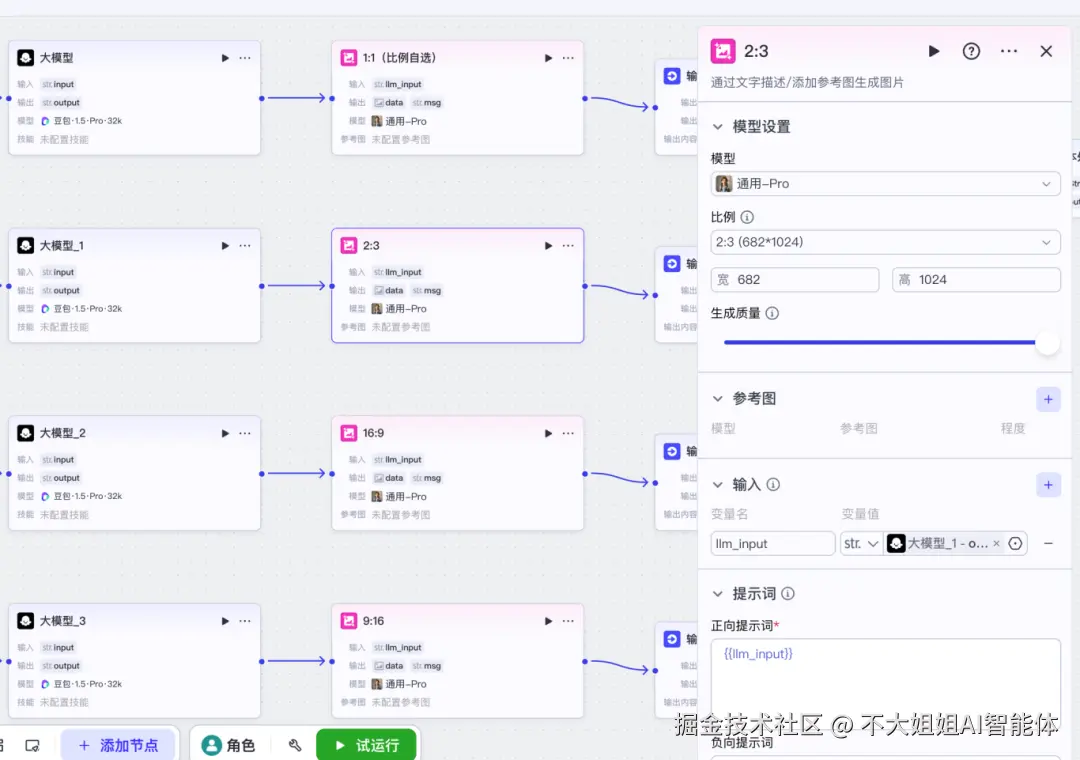Click 未配置技能 in the 大模型 node
This screenshot has width=1080, height=760.
coord(64,139)
